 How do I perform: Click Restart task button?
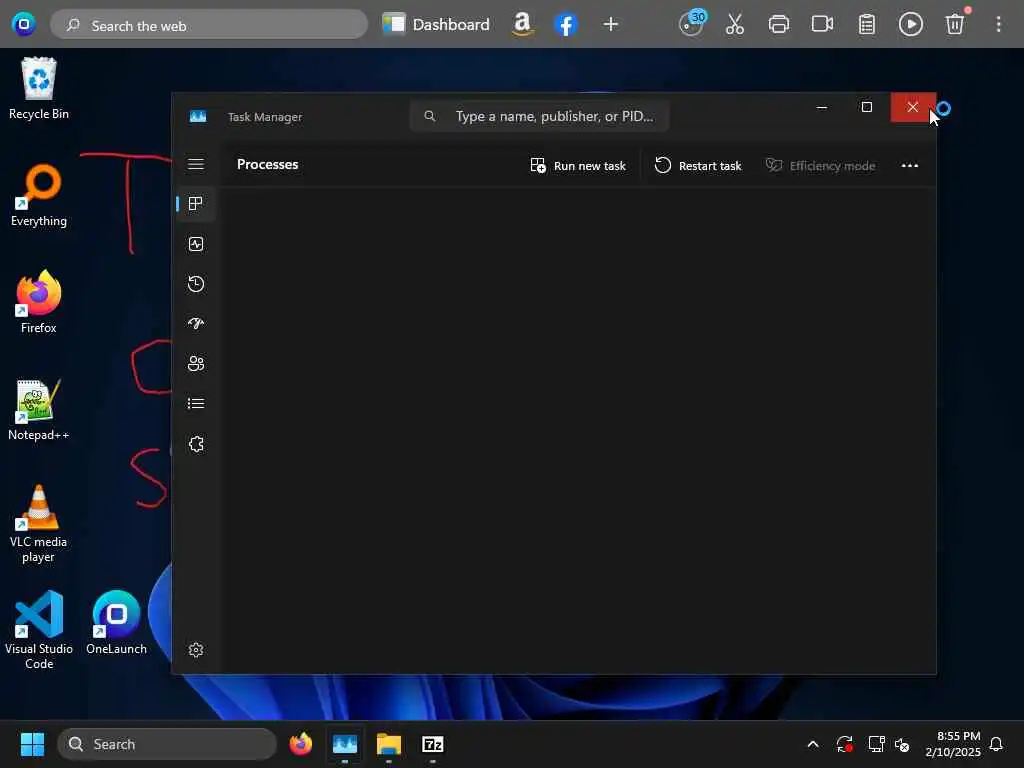(x=697, y=166)
